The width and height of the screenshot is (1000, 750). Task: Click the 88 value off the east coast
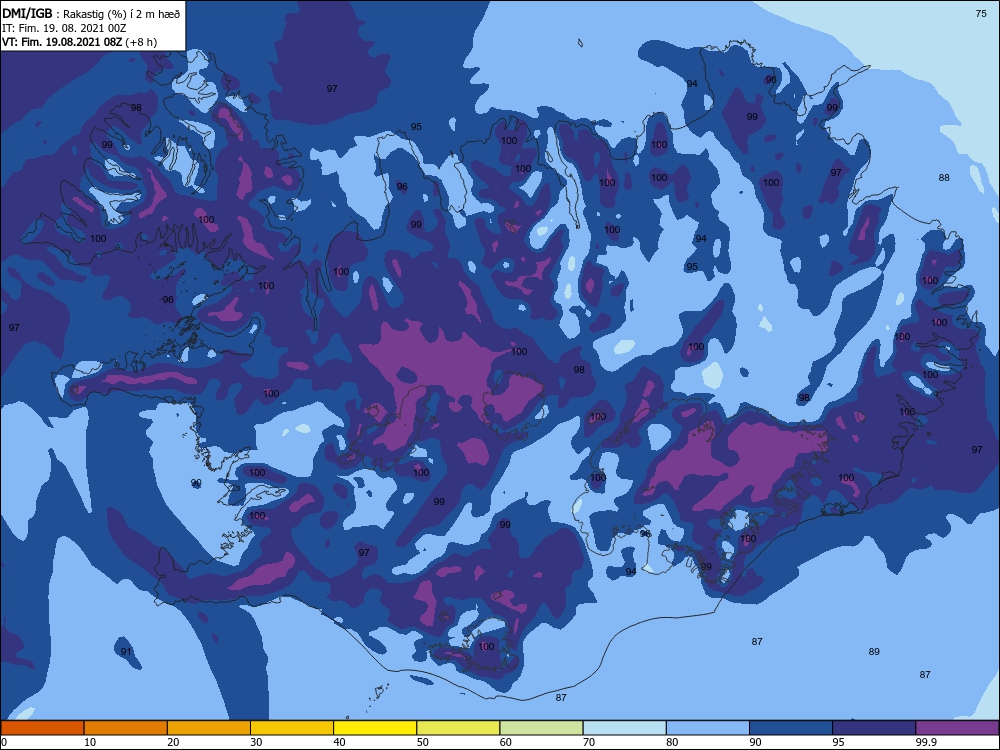point(944,177)
